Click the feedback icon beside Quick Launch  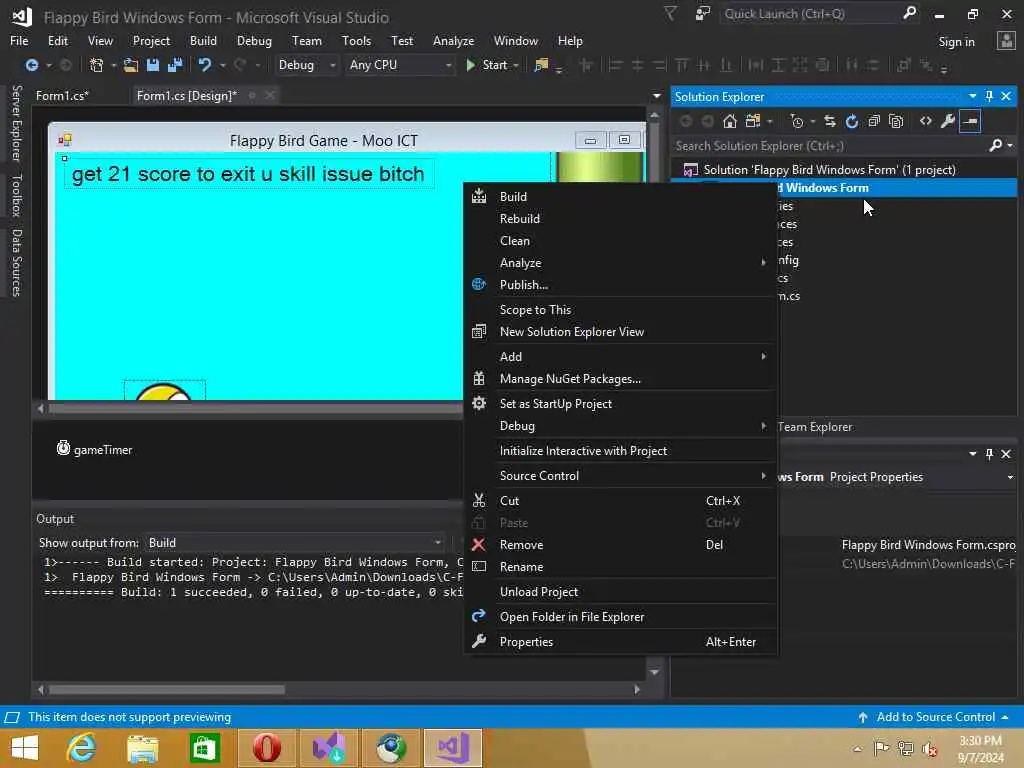pos(702,13)
